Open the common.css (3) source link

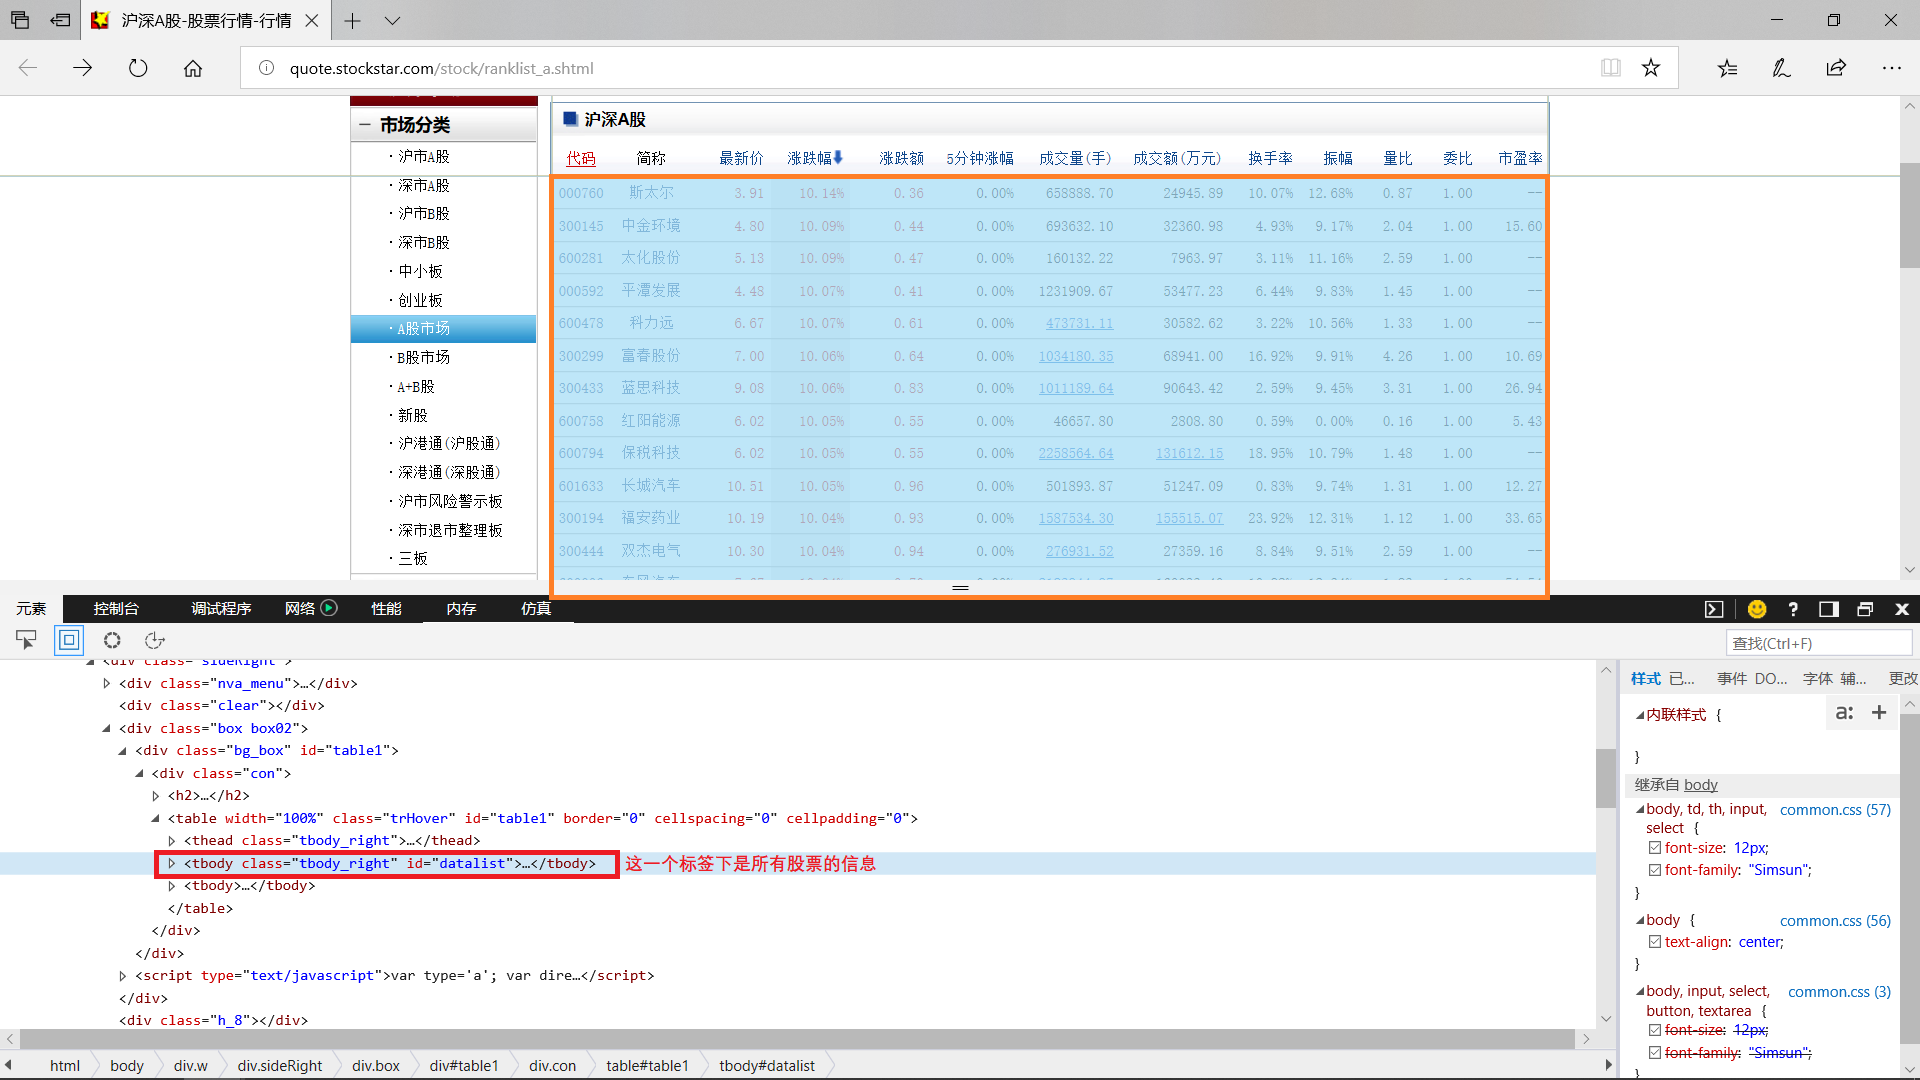click(x=1839, y=992)
